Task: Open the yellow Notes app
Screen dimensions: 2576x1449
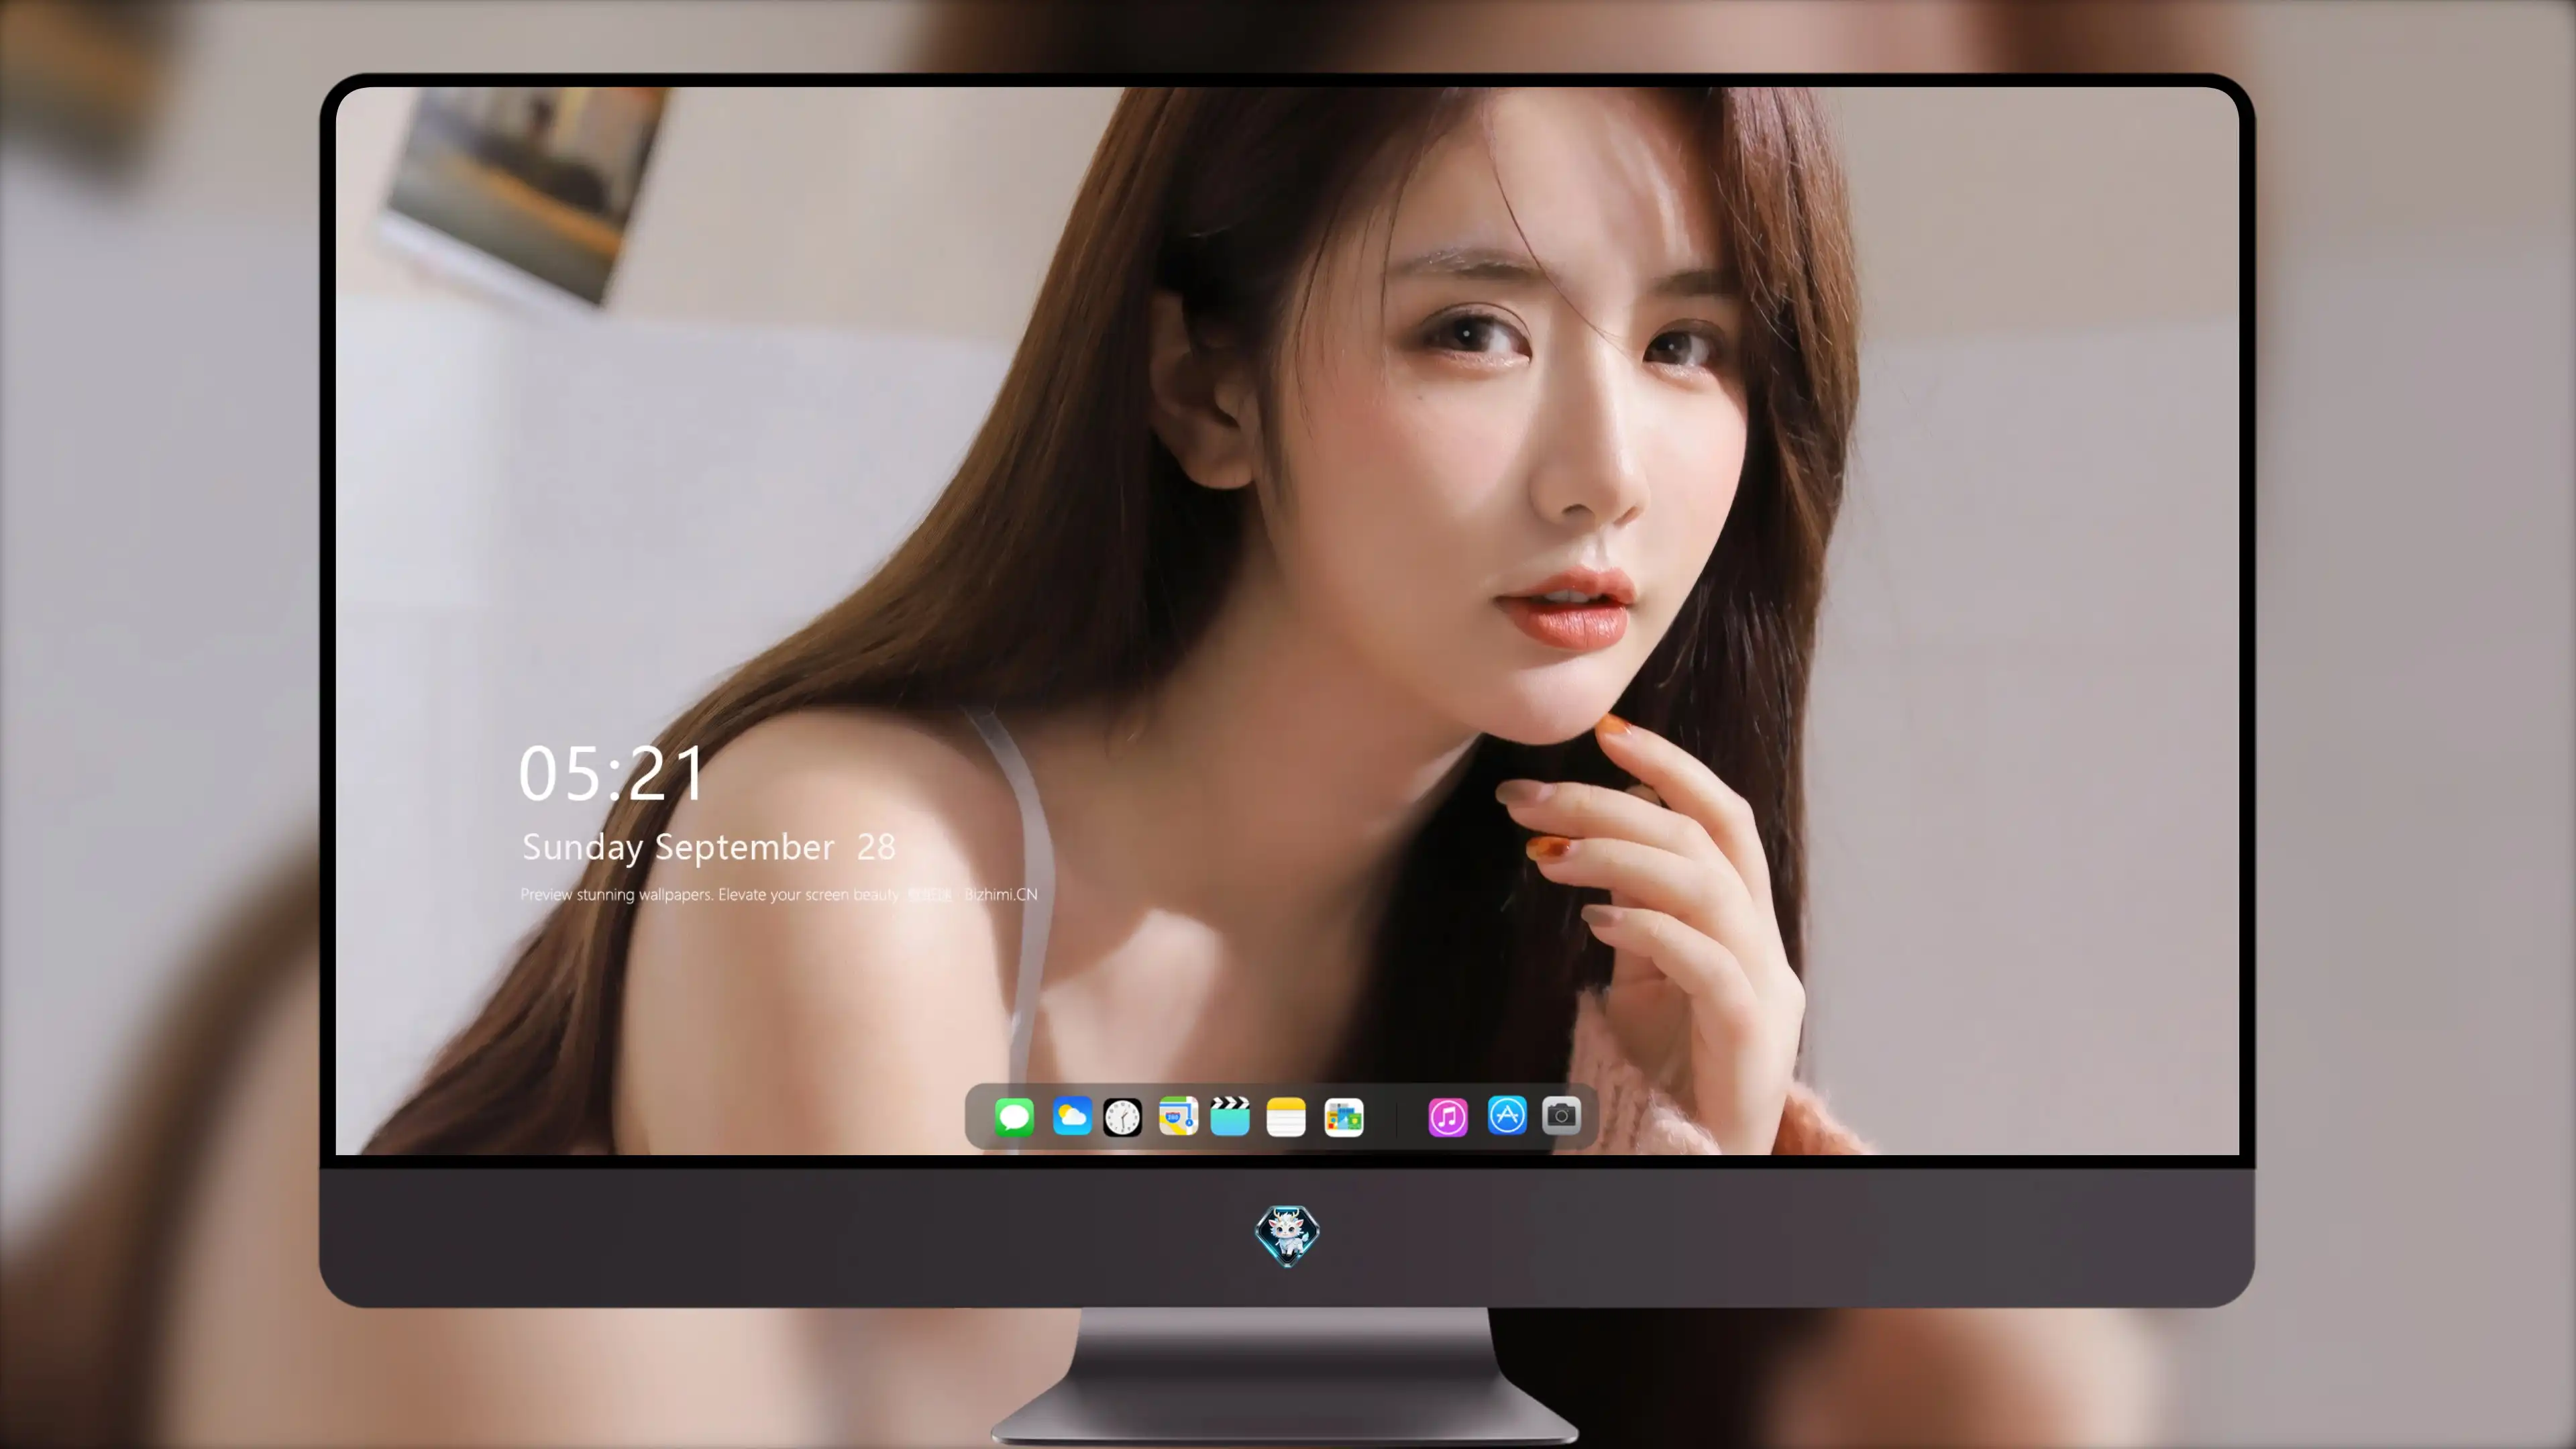Action: (1286, 1116)
